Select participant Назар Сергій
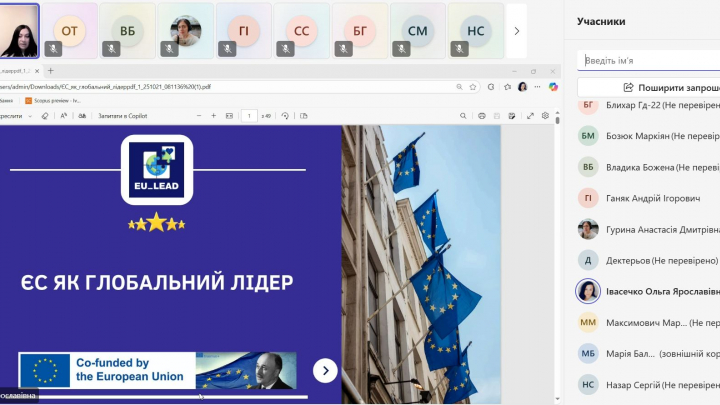This screenshot has width=720, height=405. pos(648,385)
